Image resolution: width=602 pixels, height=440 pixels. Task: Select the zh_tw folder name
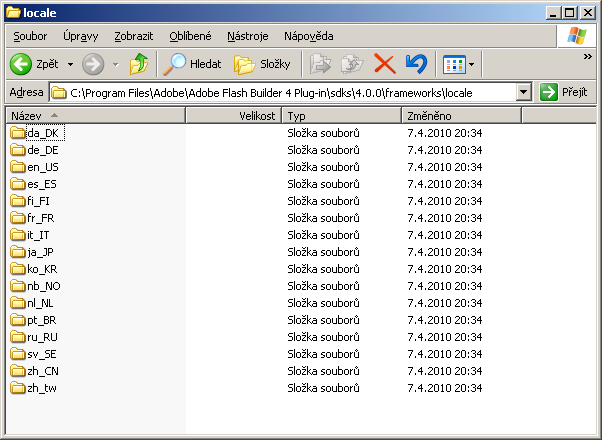[41, 388]
